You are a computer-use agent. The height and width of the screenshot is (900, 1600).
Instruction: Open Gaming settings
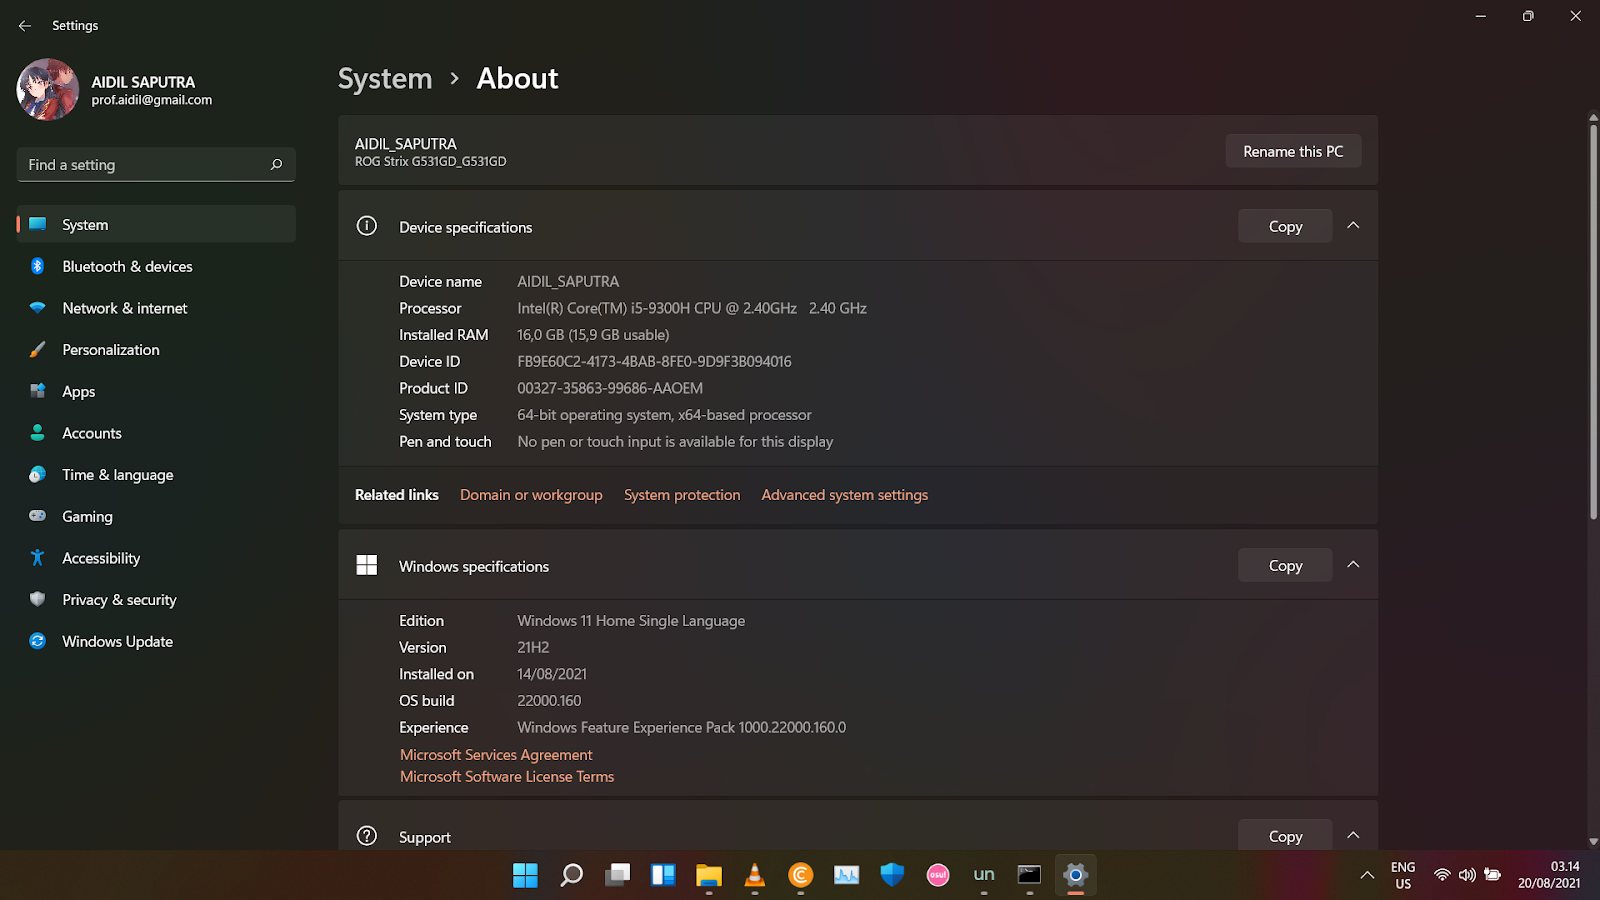pyautogui.click(x=156, y=517)
